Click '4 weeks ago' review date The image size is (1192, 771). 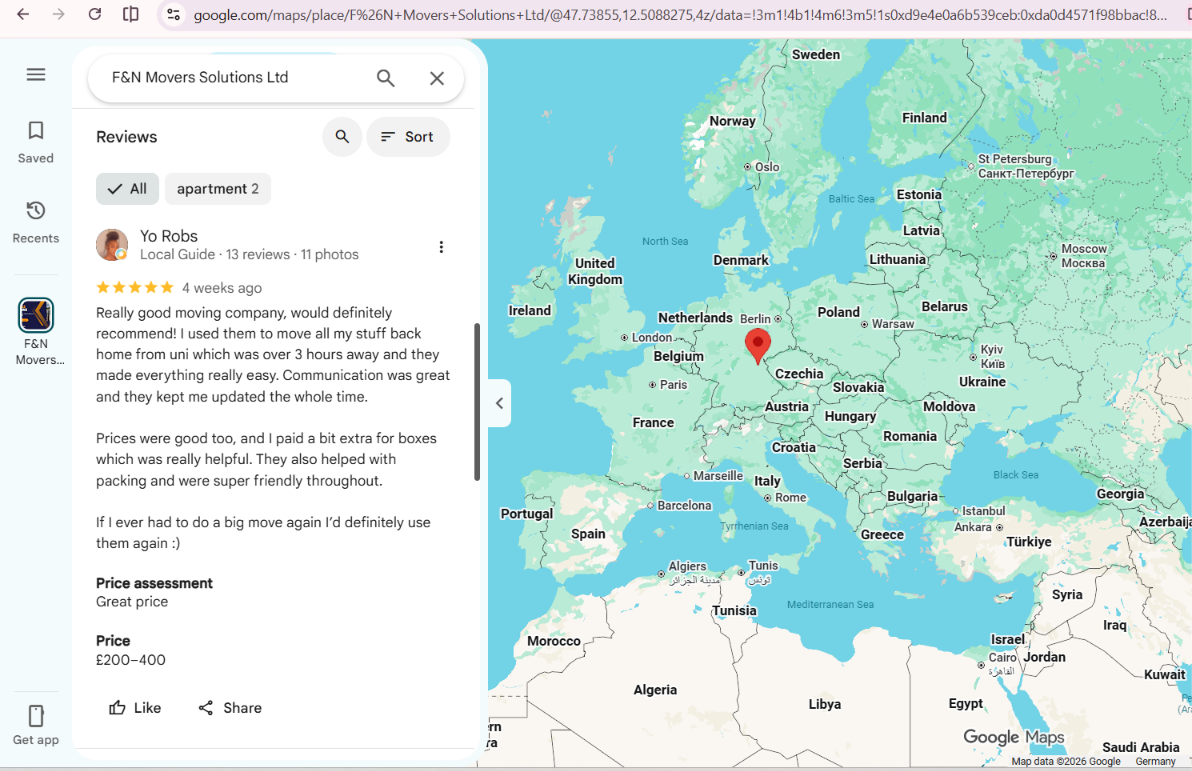[222, 288]
